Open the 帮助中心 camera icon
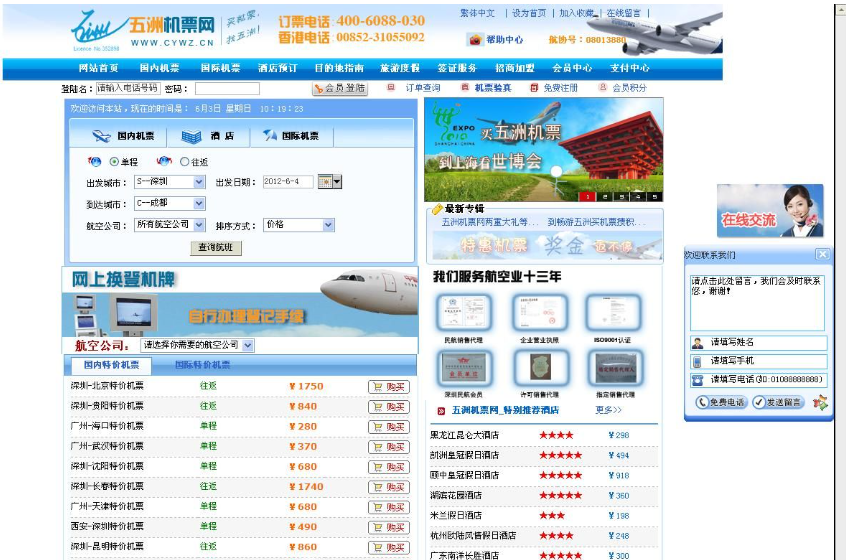This screenshot has height=560, width=846. [x=475, y=39]
